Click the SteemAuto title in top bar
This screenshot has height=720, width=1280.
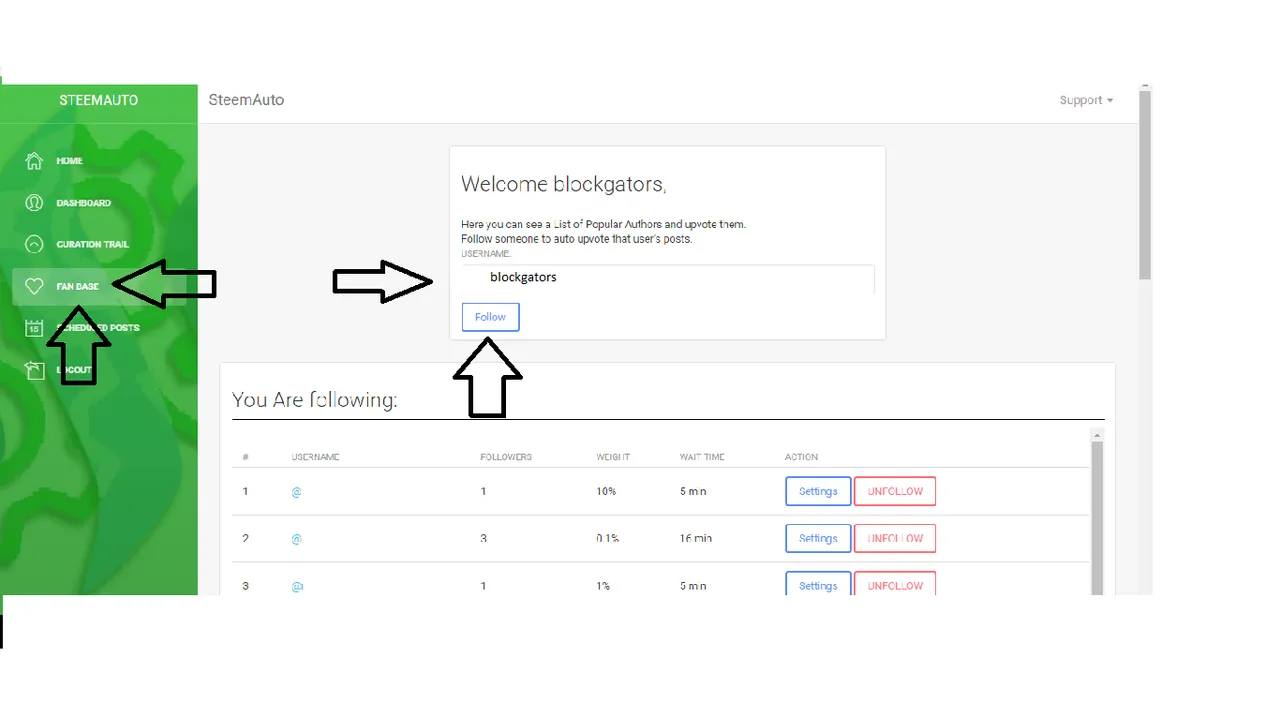pos(246,100)
